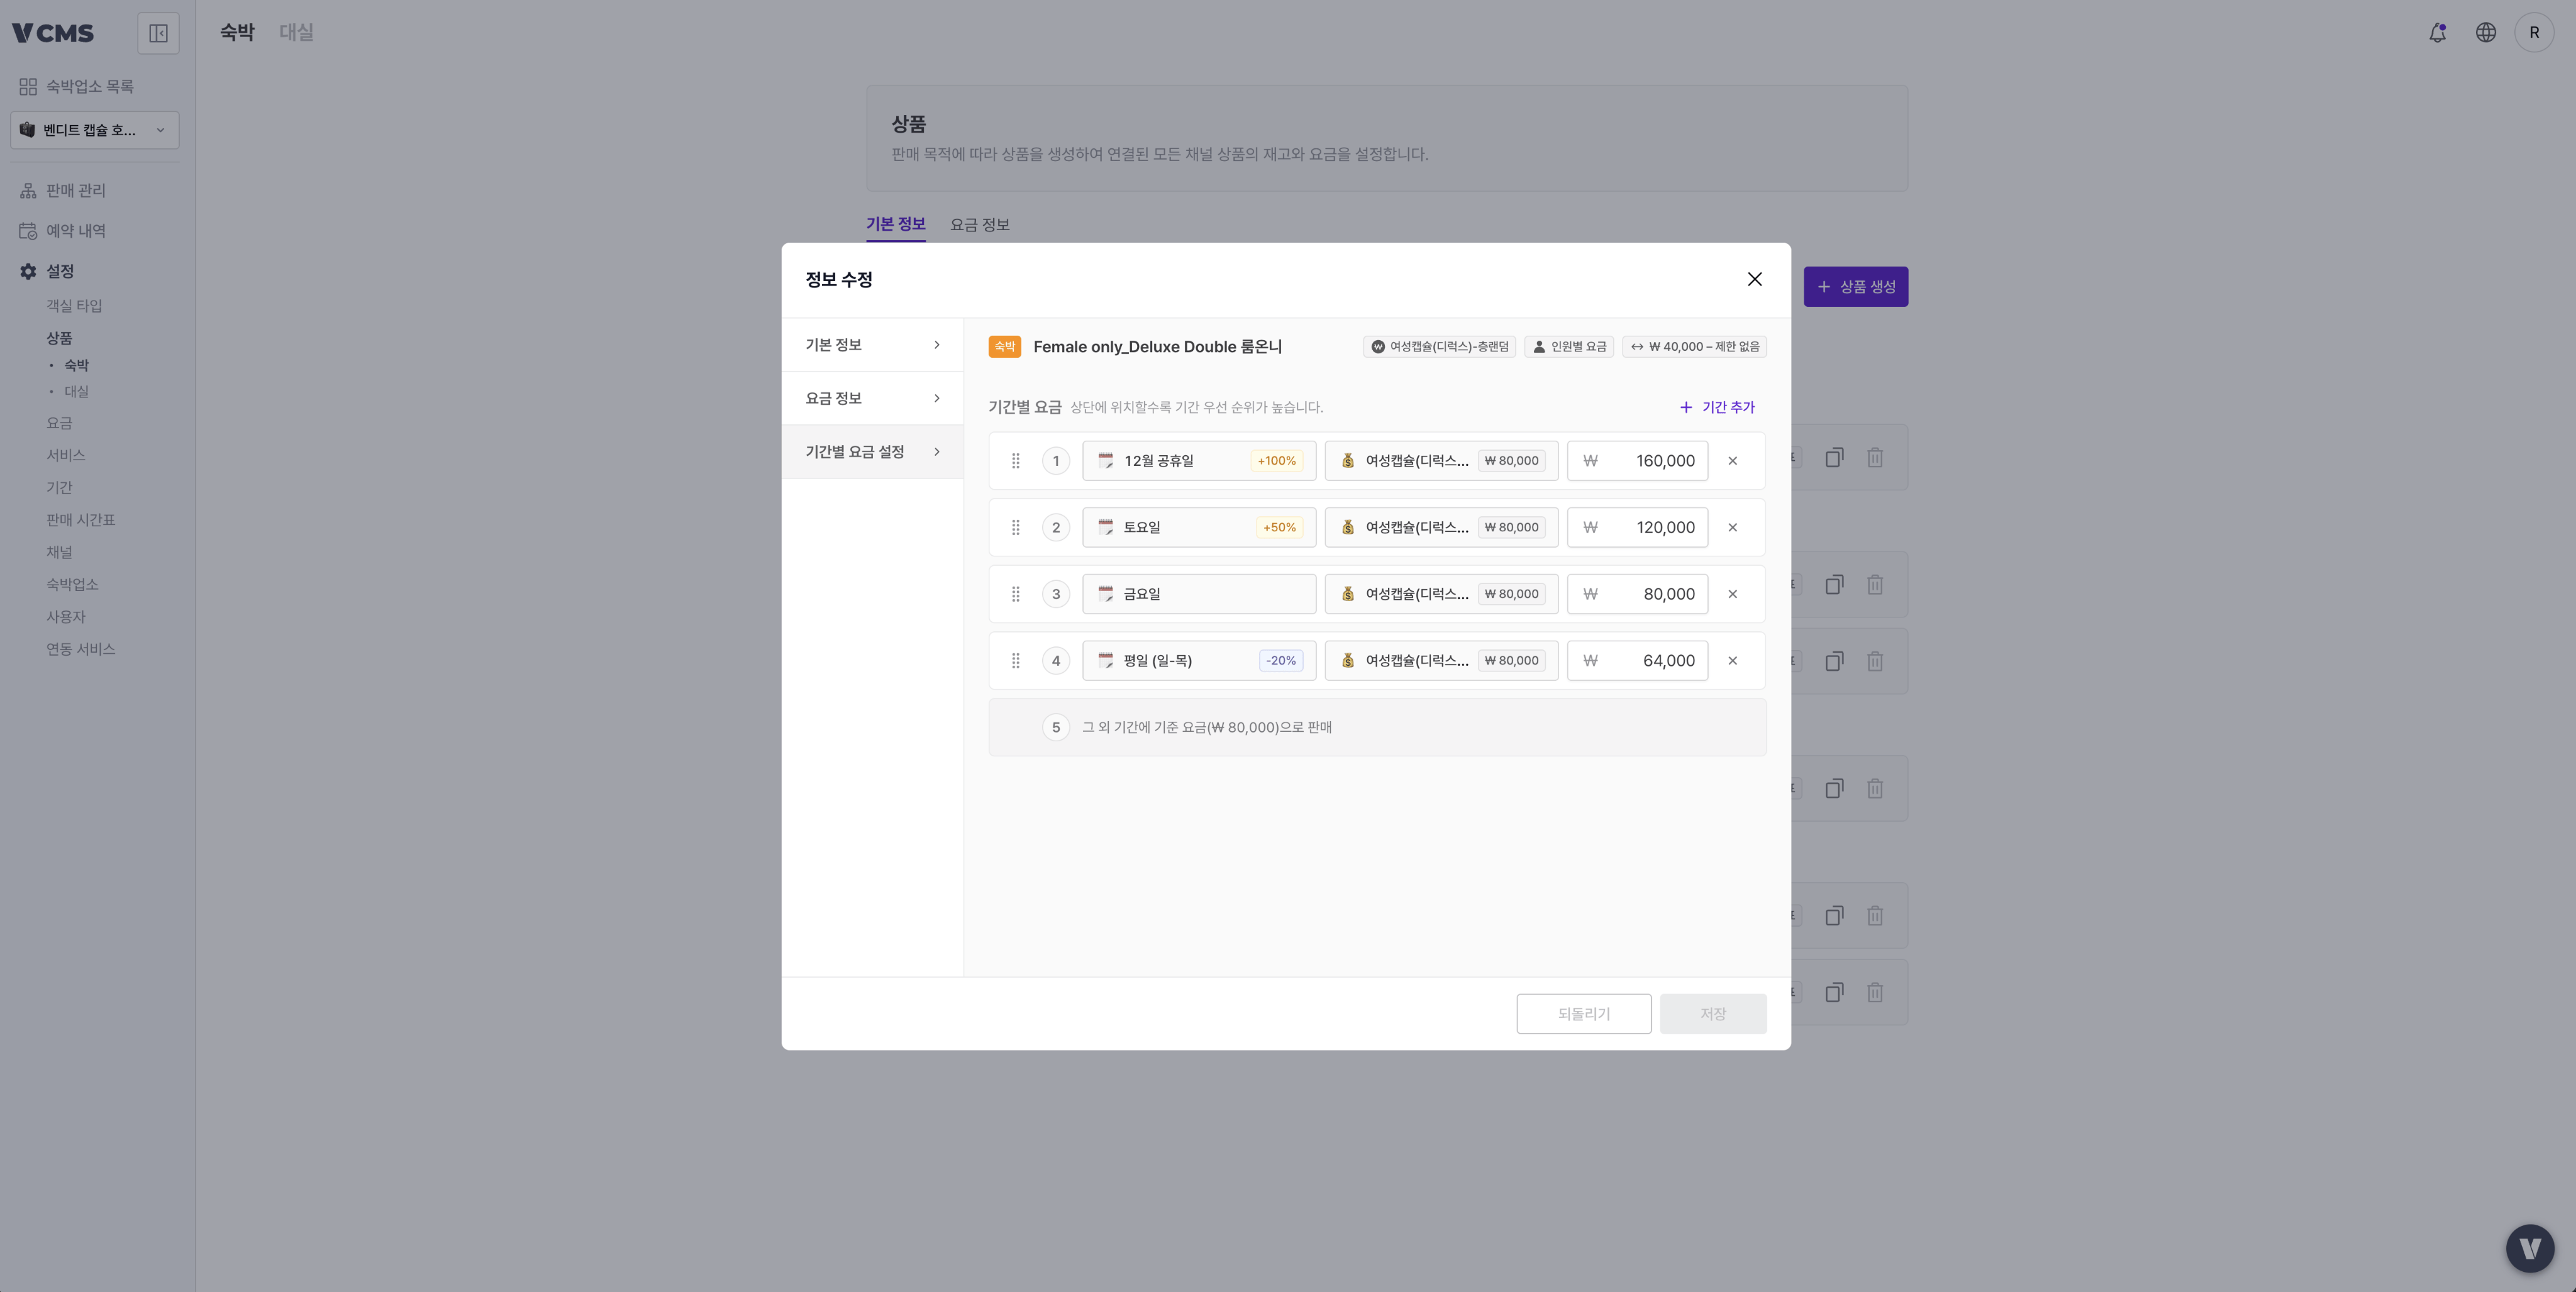Open the property selector 벤디트 캡슐 호... dropdown
This screenshot has width=2576, height=1292.
coord(95,130)
